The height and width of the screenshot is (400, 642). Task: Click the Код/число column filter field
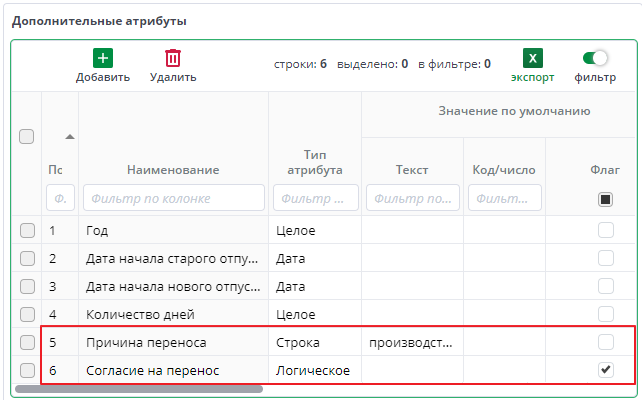pyautogui.click(x=505, y=198)
